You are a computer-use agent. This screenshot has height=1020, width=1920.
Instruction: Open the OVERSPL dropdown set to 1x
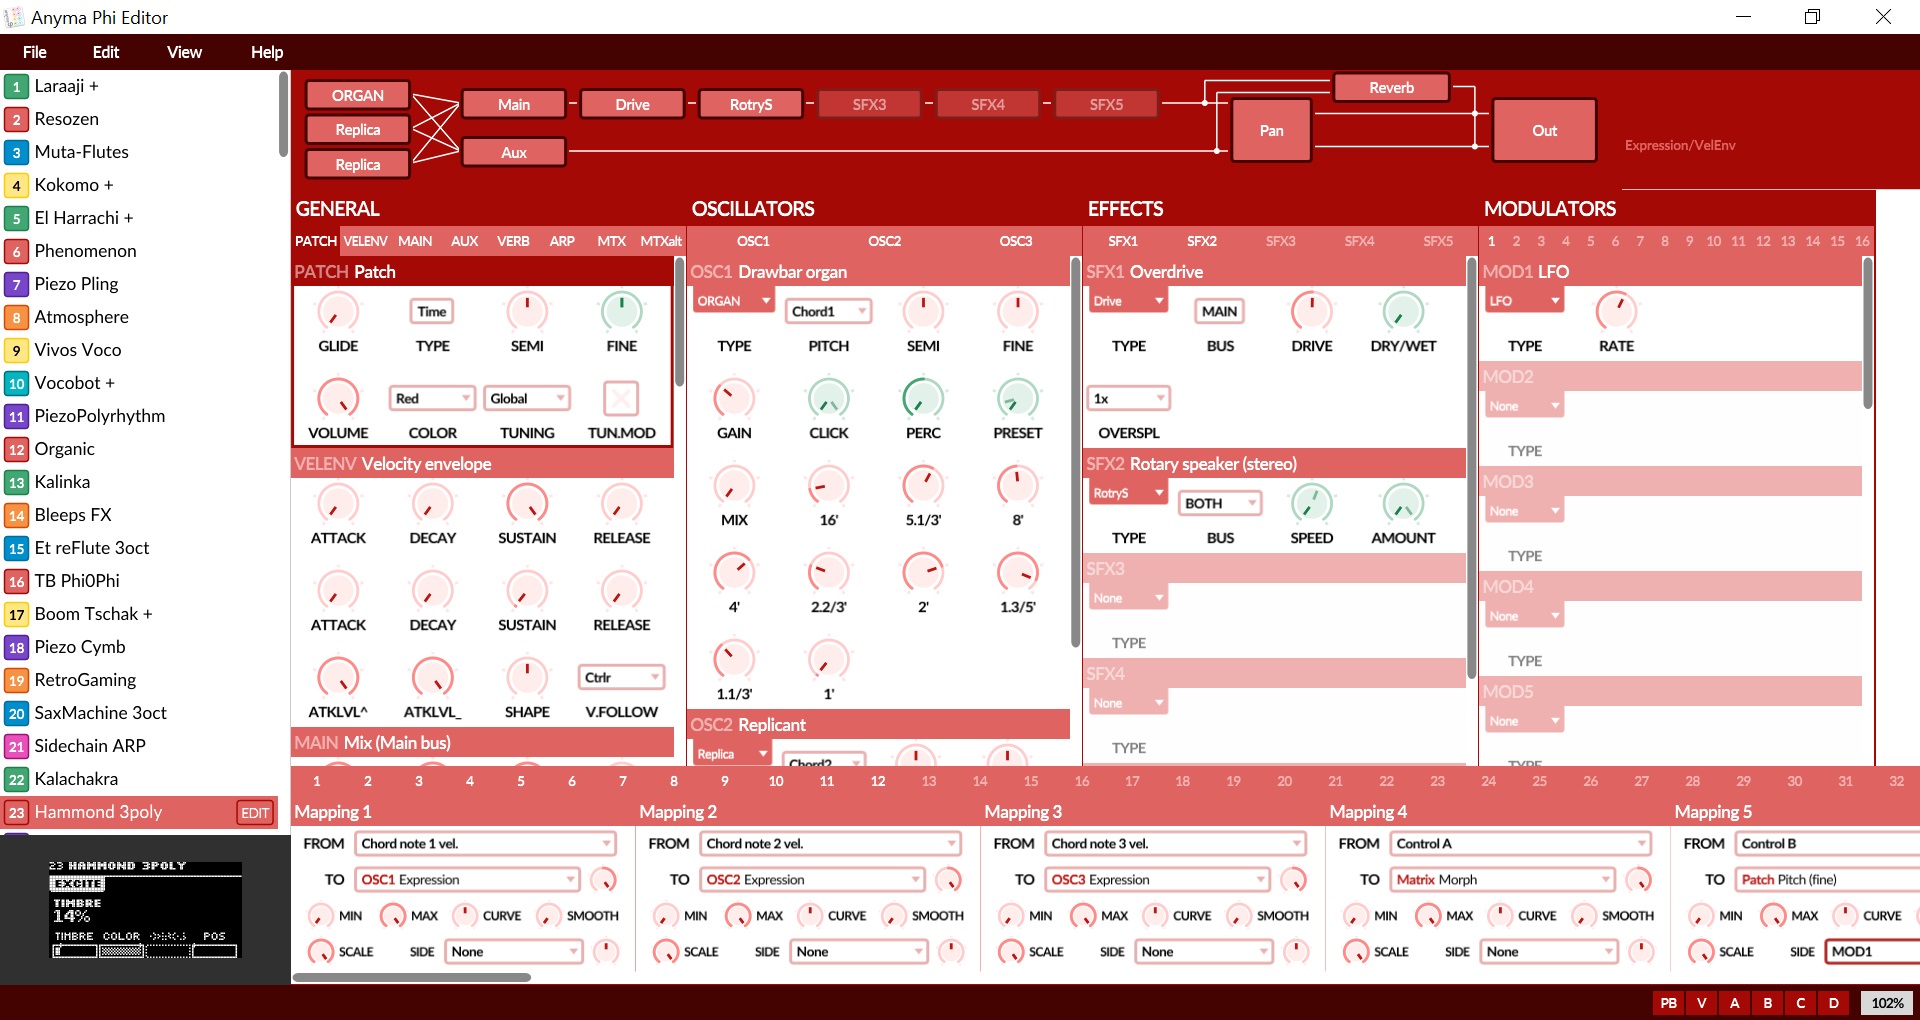(1129, 398)
